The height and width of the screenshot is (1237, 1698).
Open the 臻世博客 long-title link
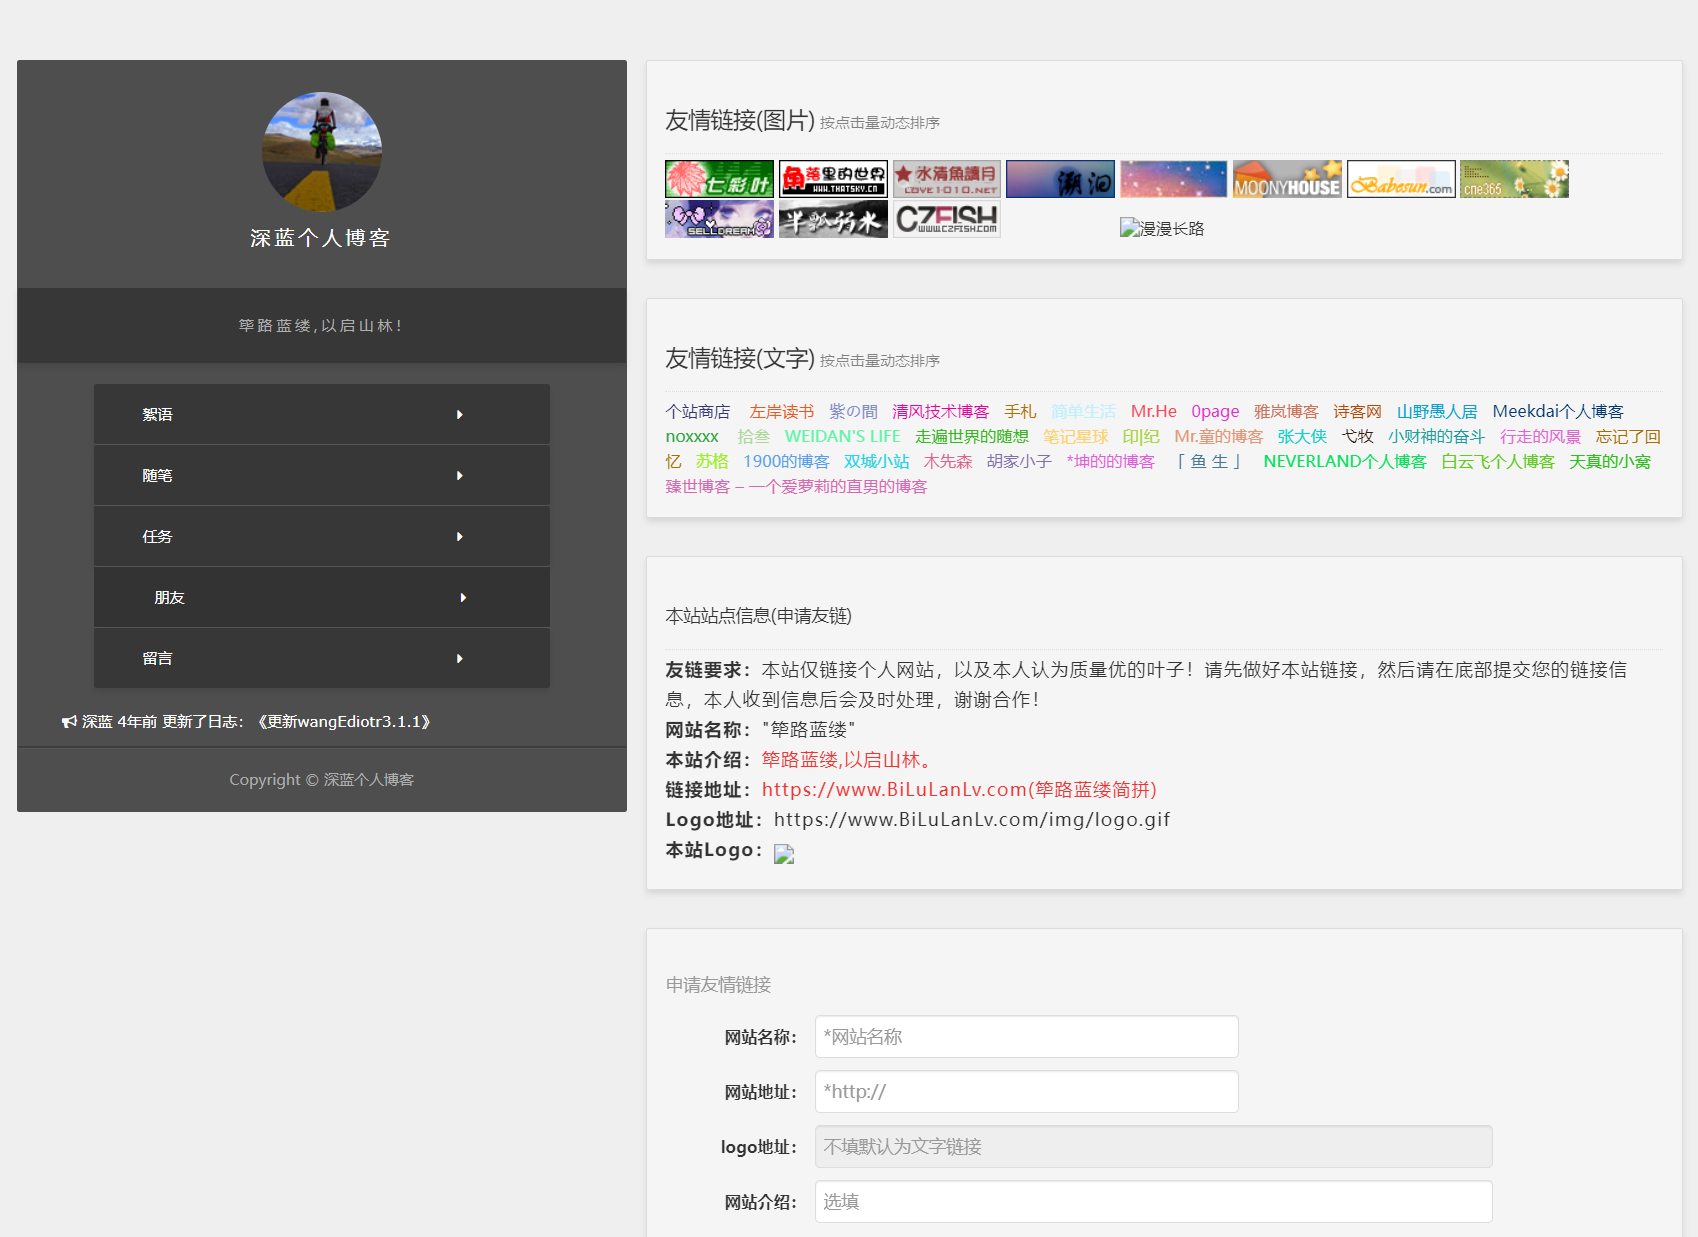click(797, 486)
